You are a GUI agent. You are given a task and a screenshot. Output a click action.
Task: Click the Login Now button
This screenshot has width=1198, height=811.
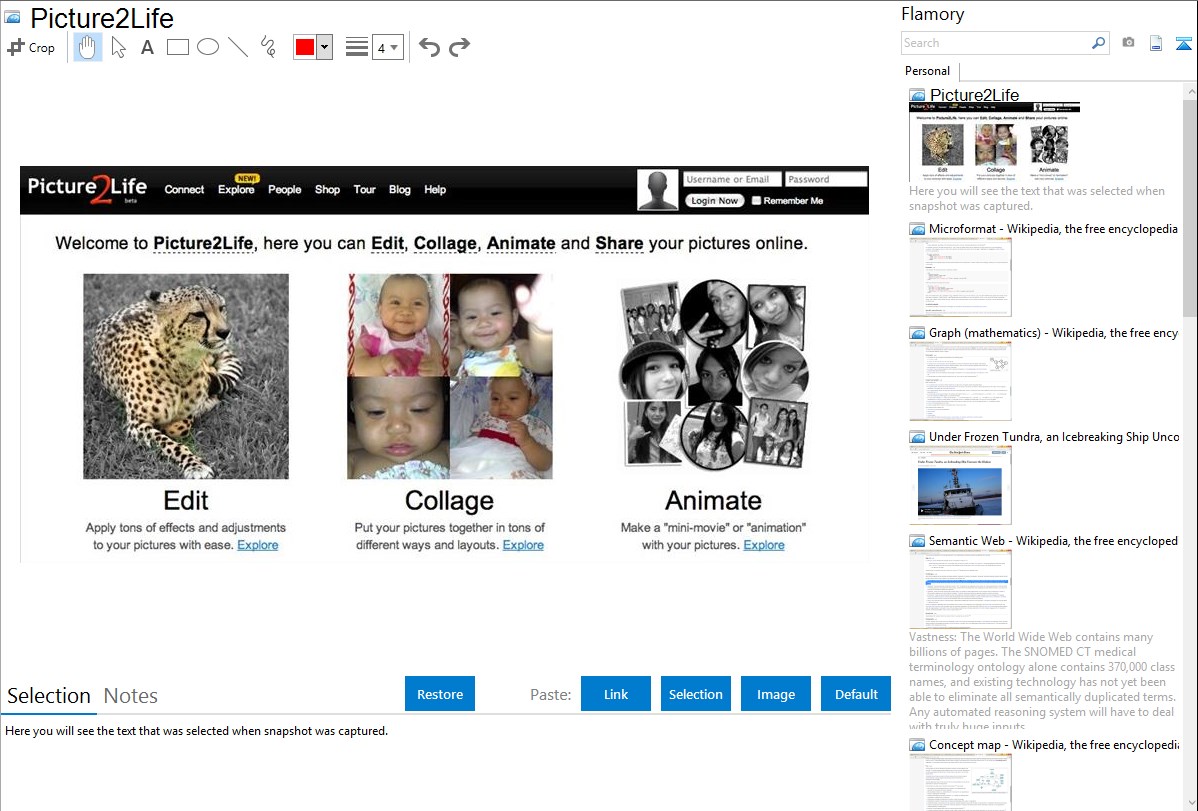[714, 200]
